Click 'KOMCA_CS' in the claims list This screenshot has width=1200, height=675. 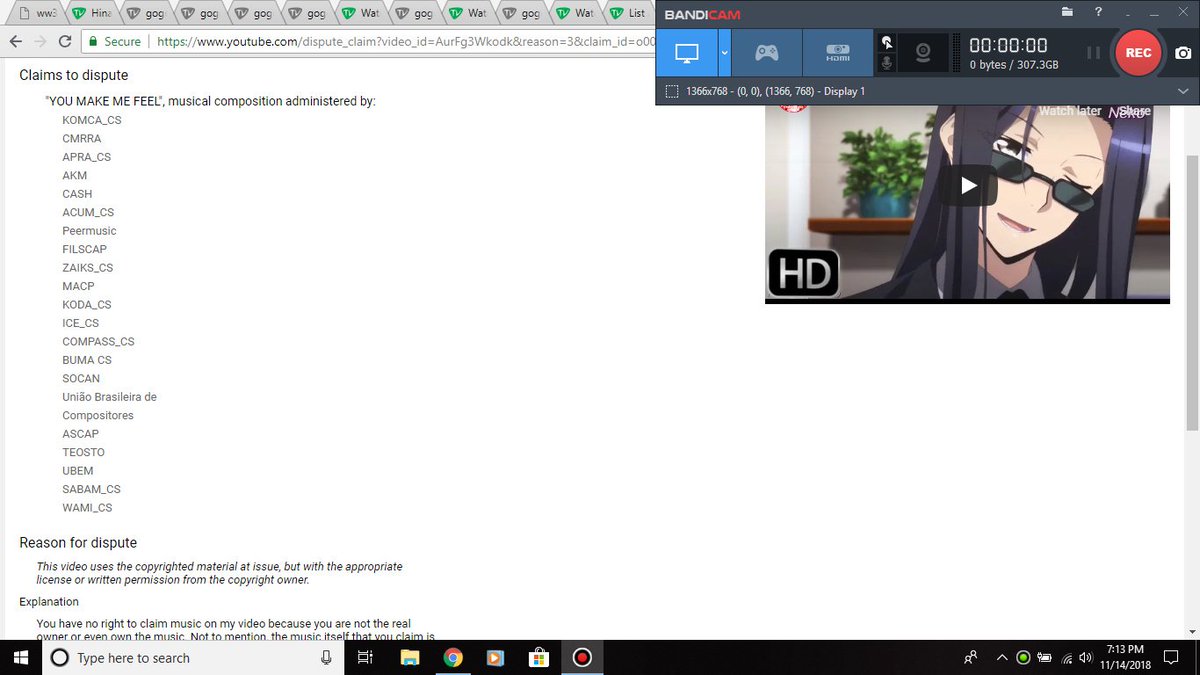click(x=92, y=120)
